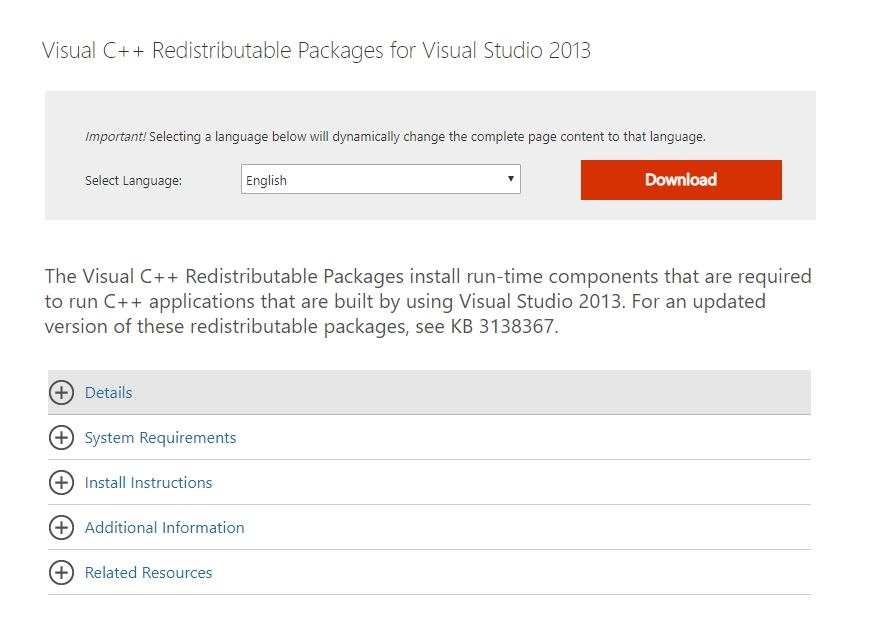This screenshot has width=895, height=622.
Task: Click the plus icon beside Details
Action: click(61, 393)
